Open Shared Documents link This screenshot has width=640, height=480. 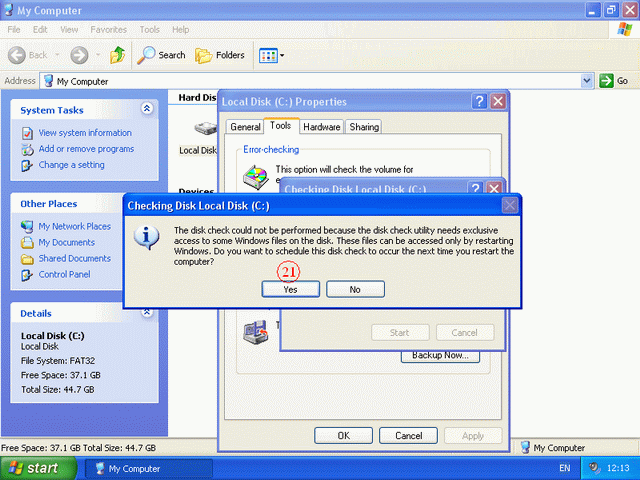[75, 258]
